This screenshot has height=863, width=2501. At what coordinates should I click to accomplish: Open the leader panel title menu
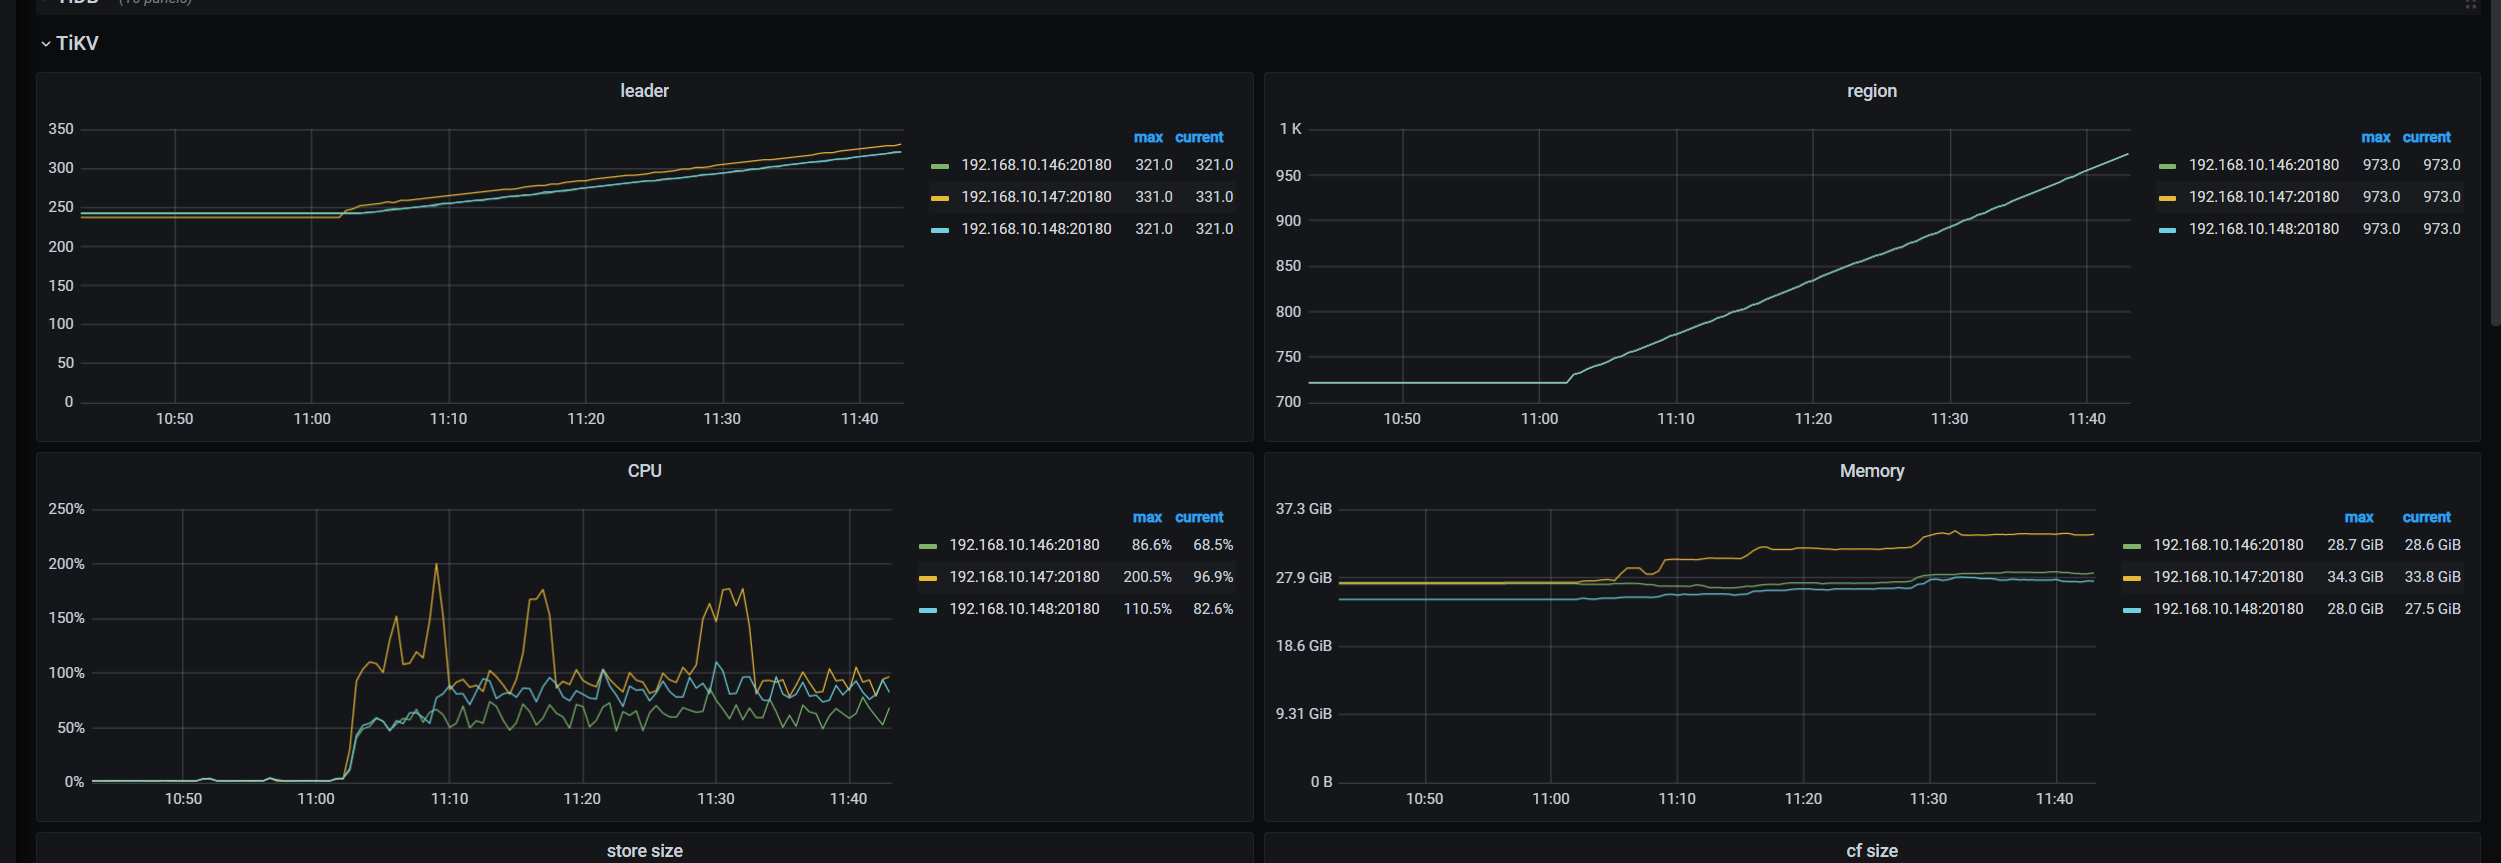[x=644, y=91]
